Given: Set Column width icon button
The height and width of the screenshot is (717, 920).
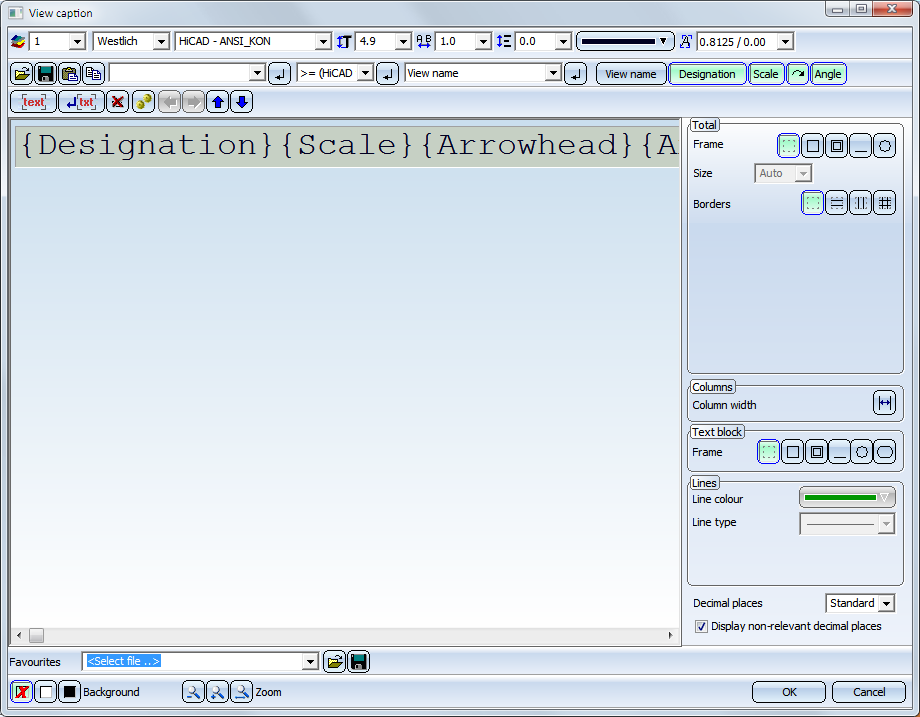Looking at the screenshot, I should point(884,403).
